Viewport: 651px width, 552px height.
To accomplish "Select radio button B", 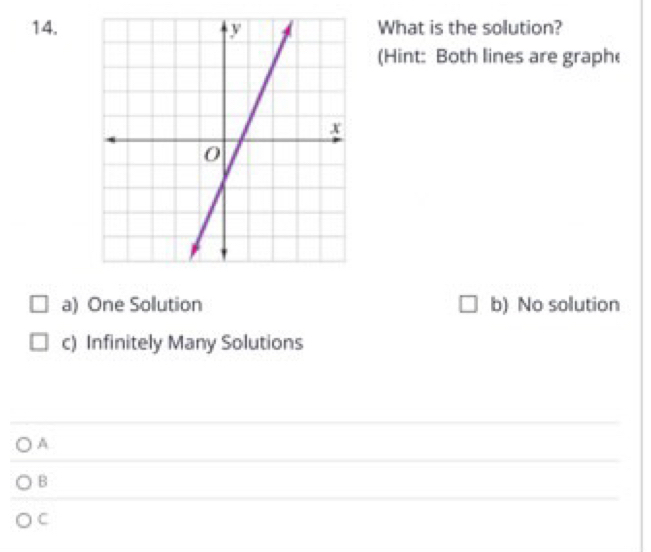I will point(22,481).
